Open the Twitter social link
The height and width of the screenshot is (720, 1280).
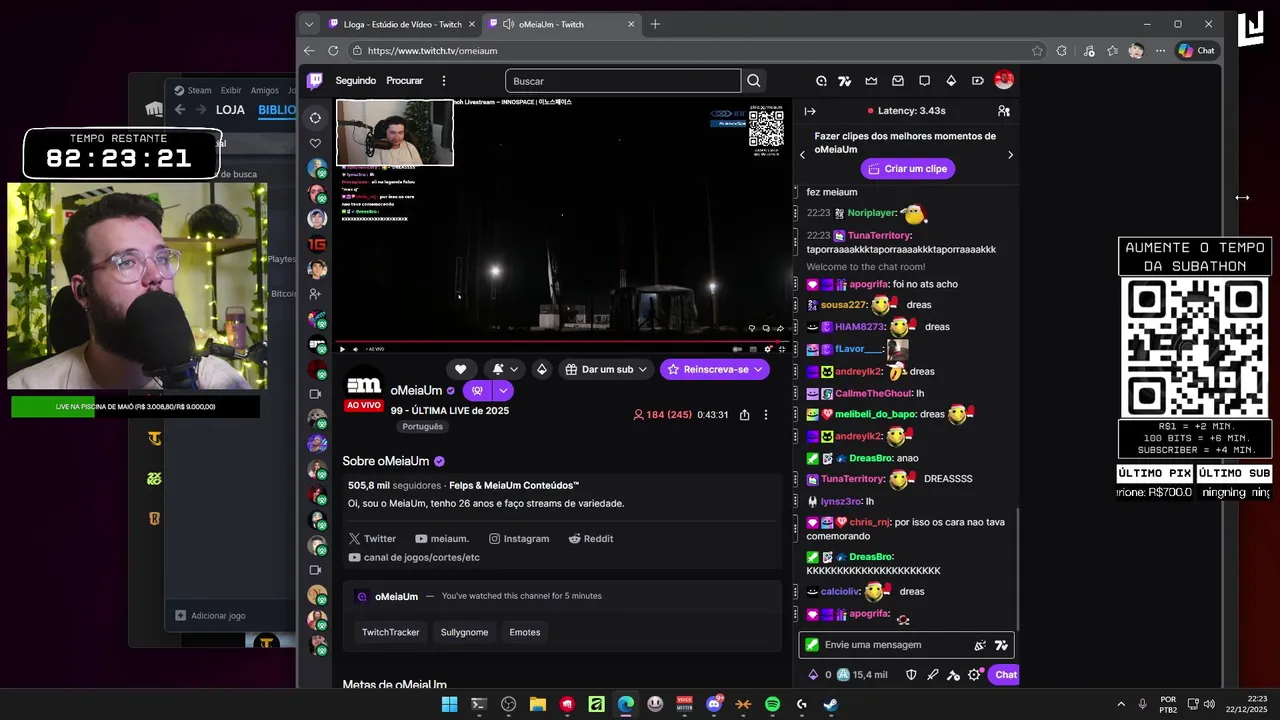point(372,539)
